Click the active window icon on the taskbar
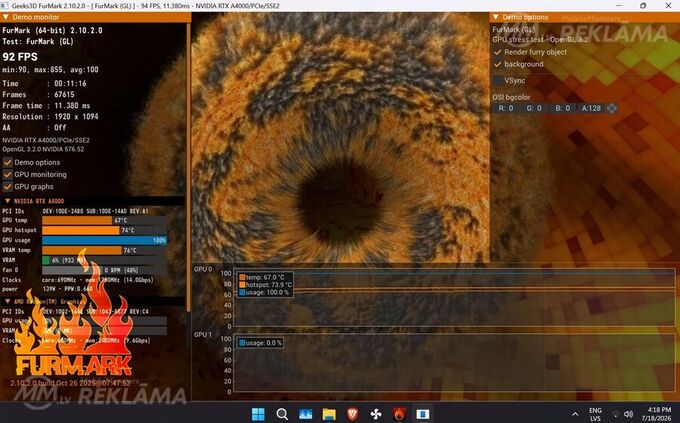The image size is (680, 423). (x=423, y=414)
